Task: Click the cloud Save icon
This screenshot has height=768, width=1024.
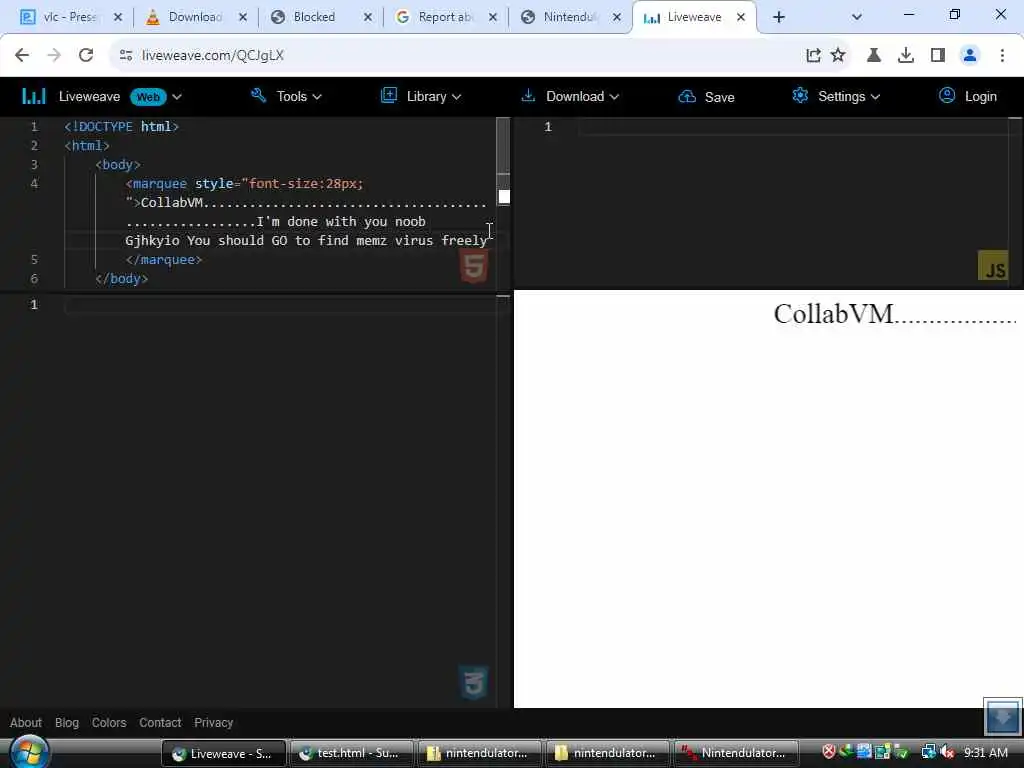Action: [687, 97]
